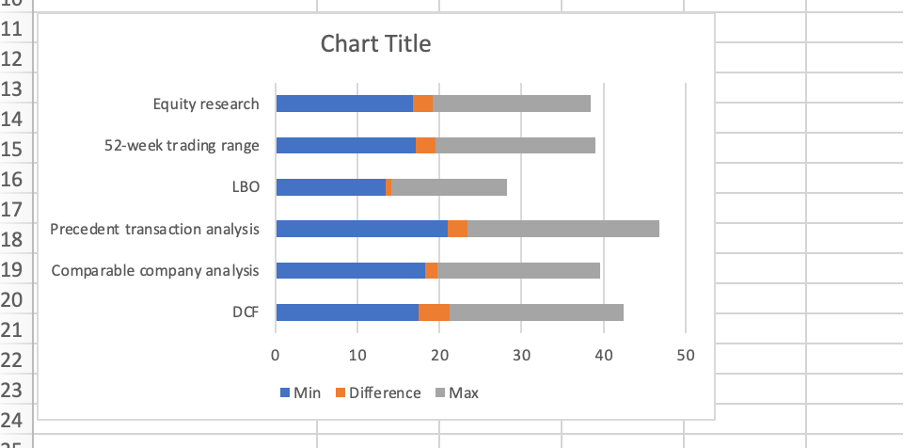Select the gray Max legend swatch
904x448 pixels.
440,393
